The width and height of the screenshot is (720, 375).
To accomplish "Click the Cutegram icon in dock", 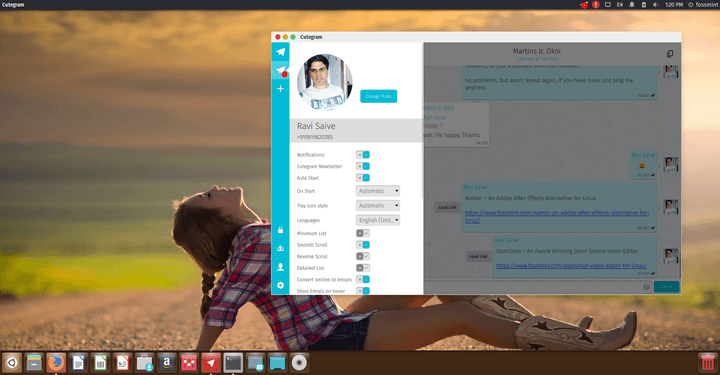I will (211, 363).
